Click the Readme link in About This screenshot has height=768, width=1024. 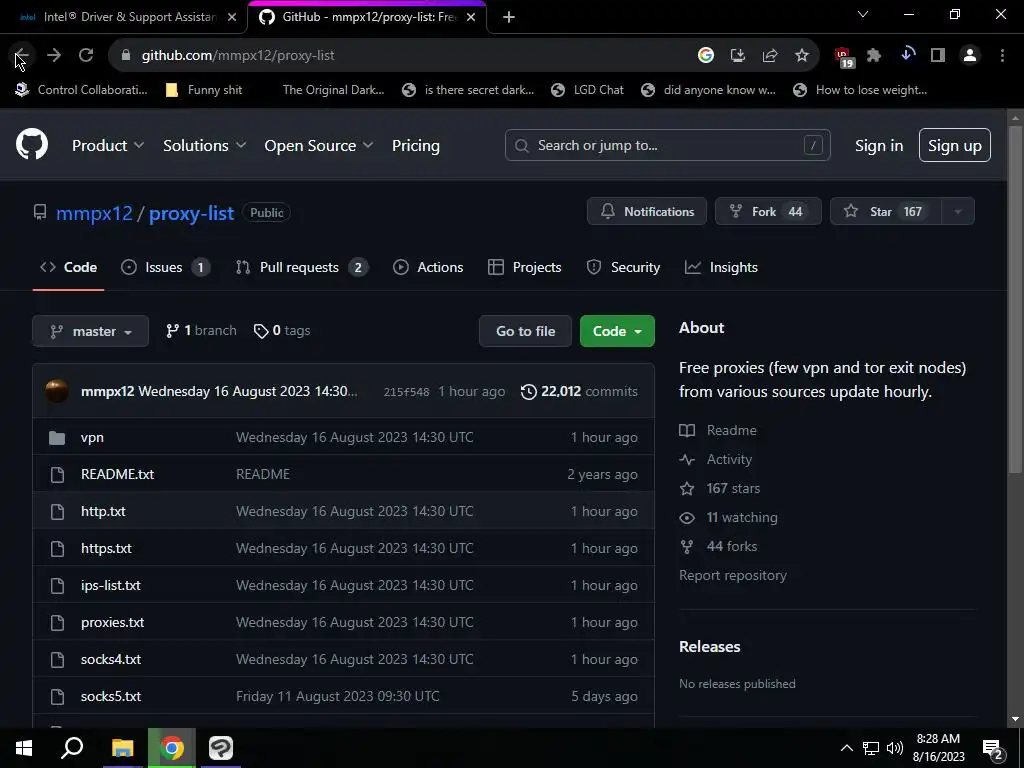pos(718,430)
